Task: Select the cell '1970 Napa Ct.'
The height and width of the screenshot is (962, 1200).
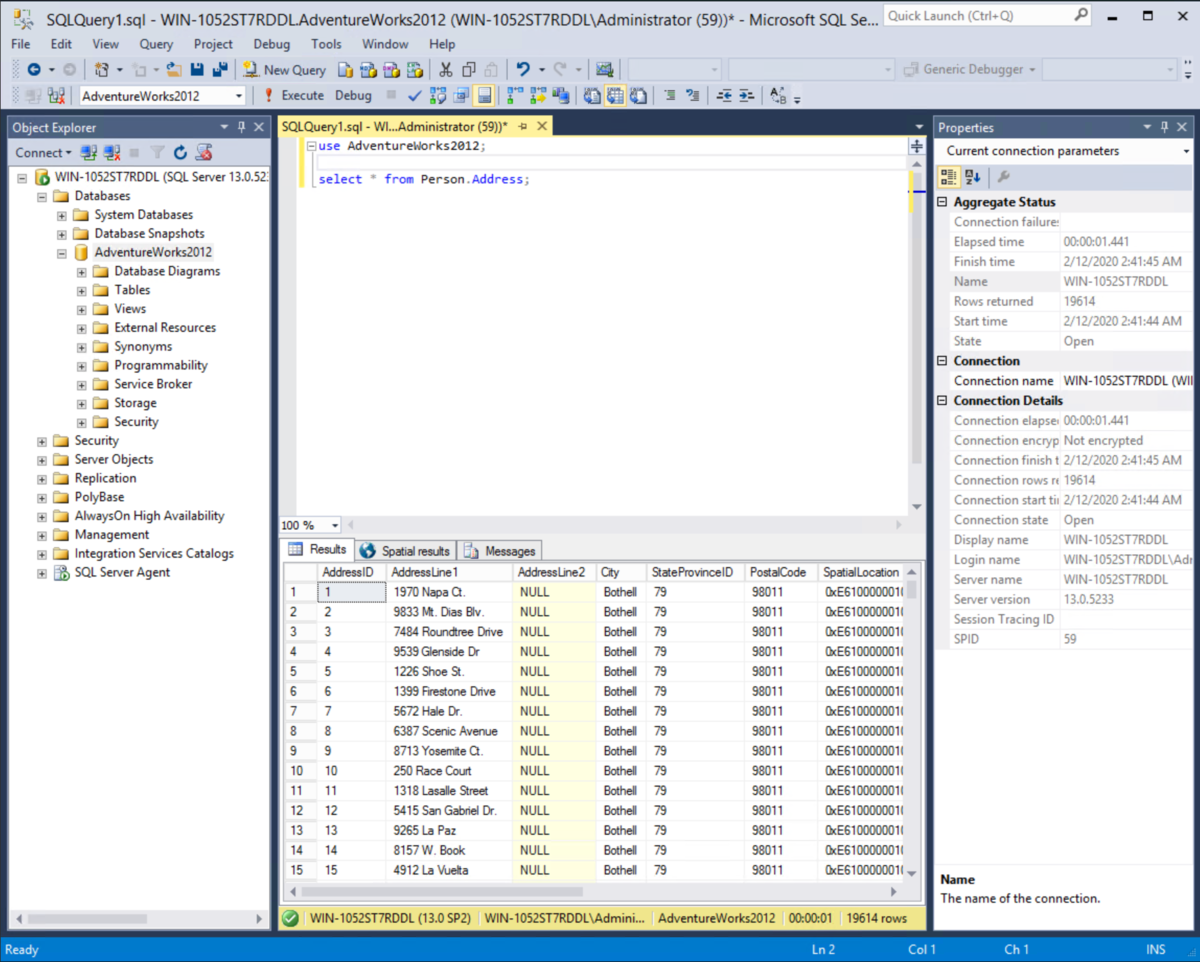Action: click(x=450, y=592)
